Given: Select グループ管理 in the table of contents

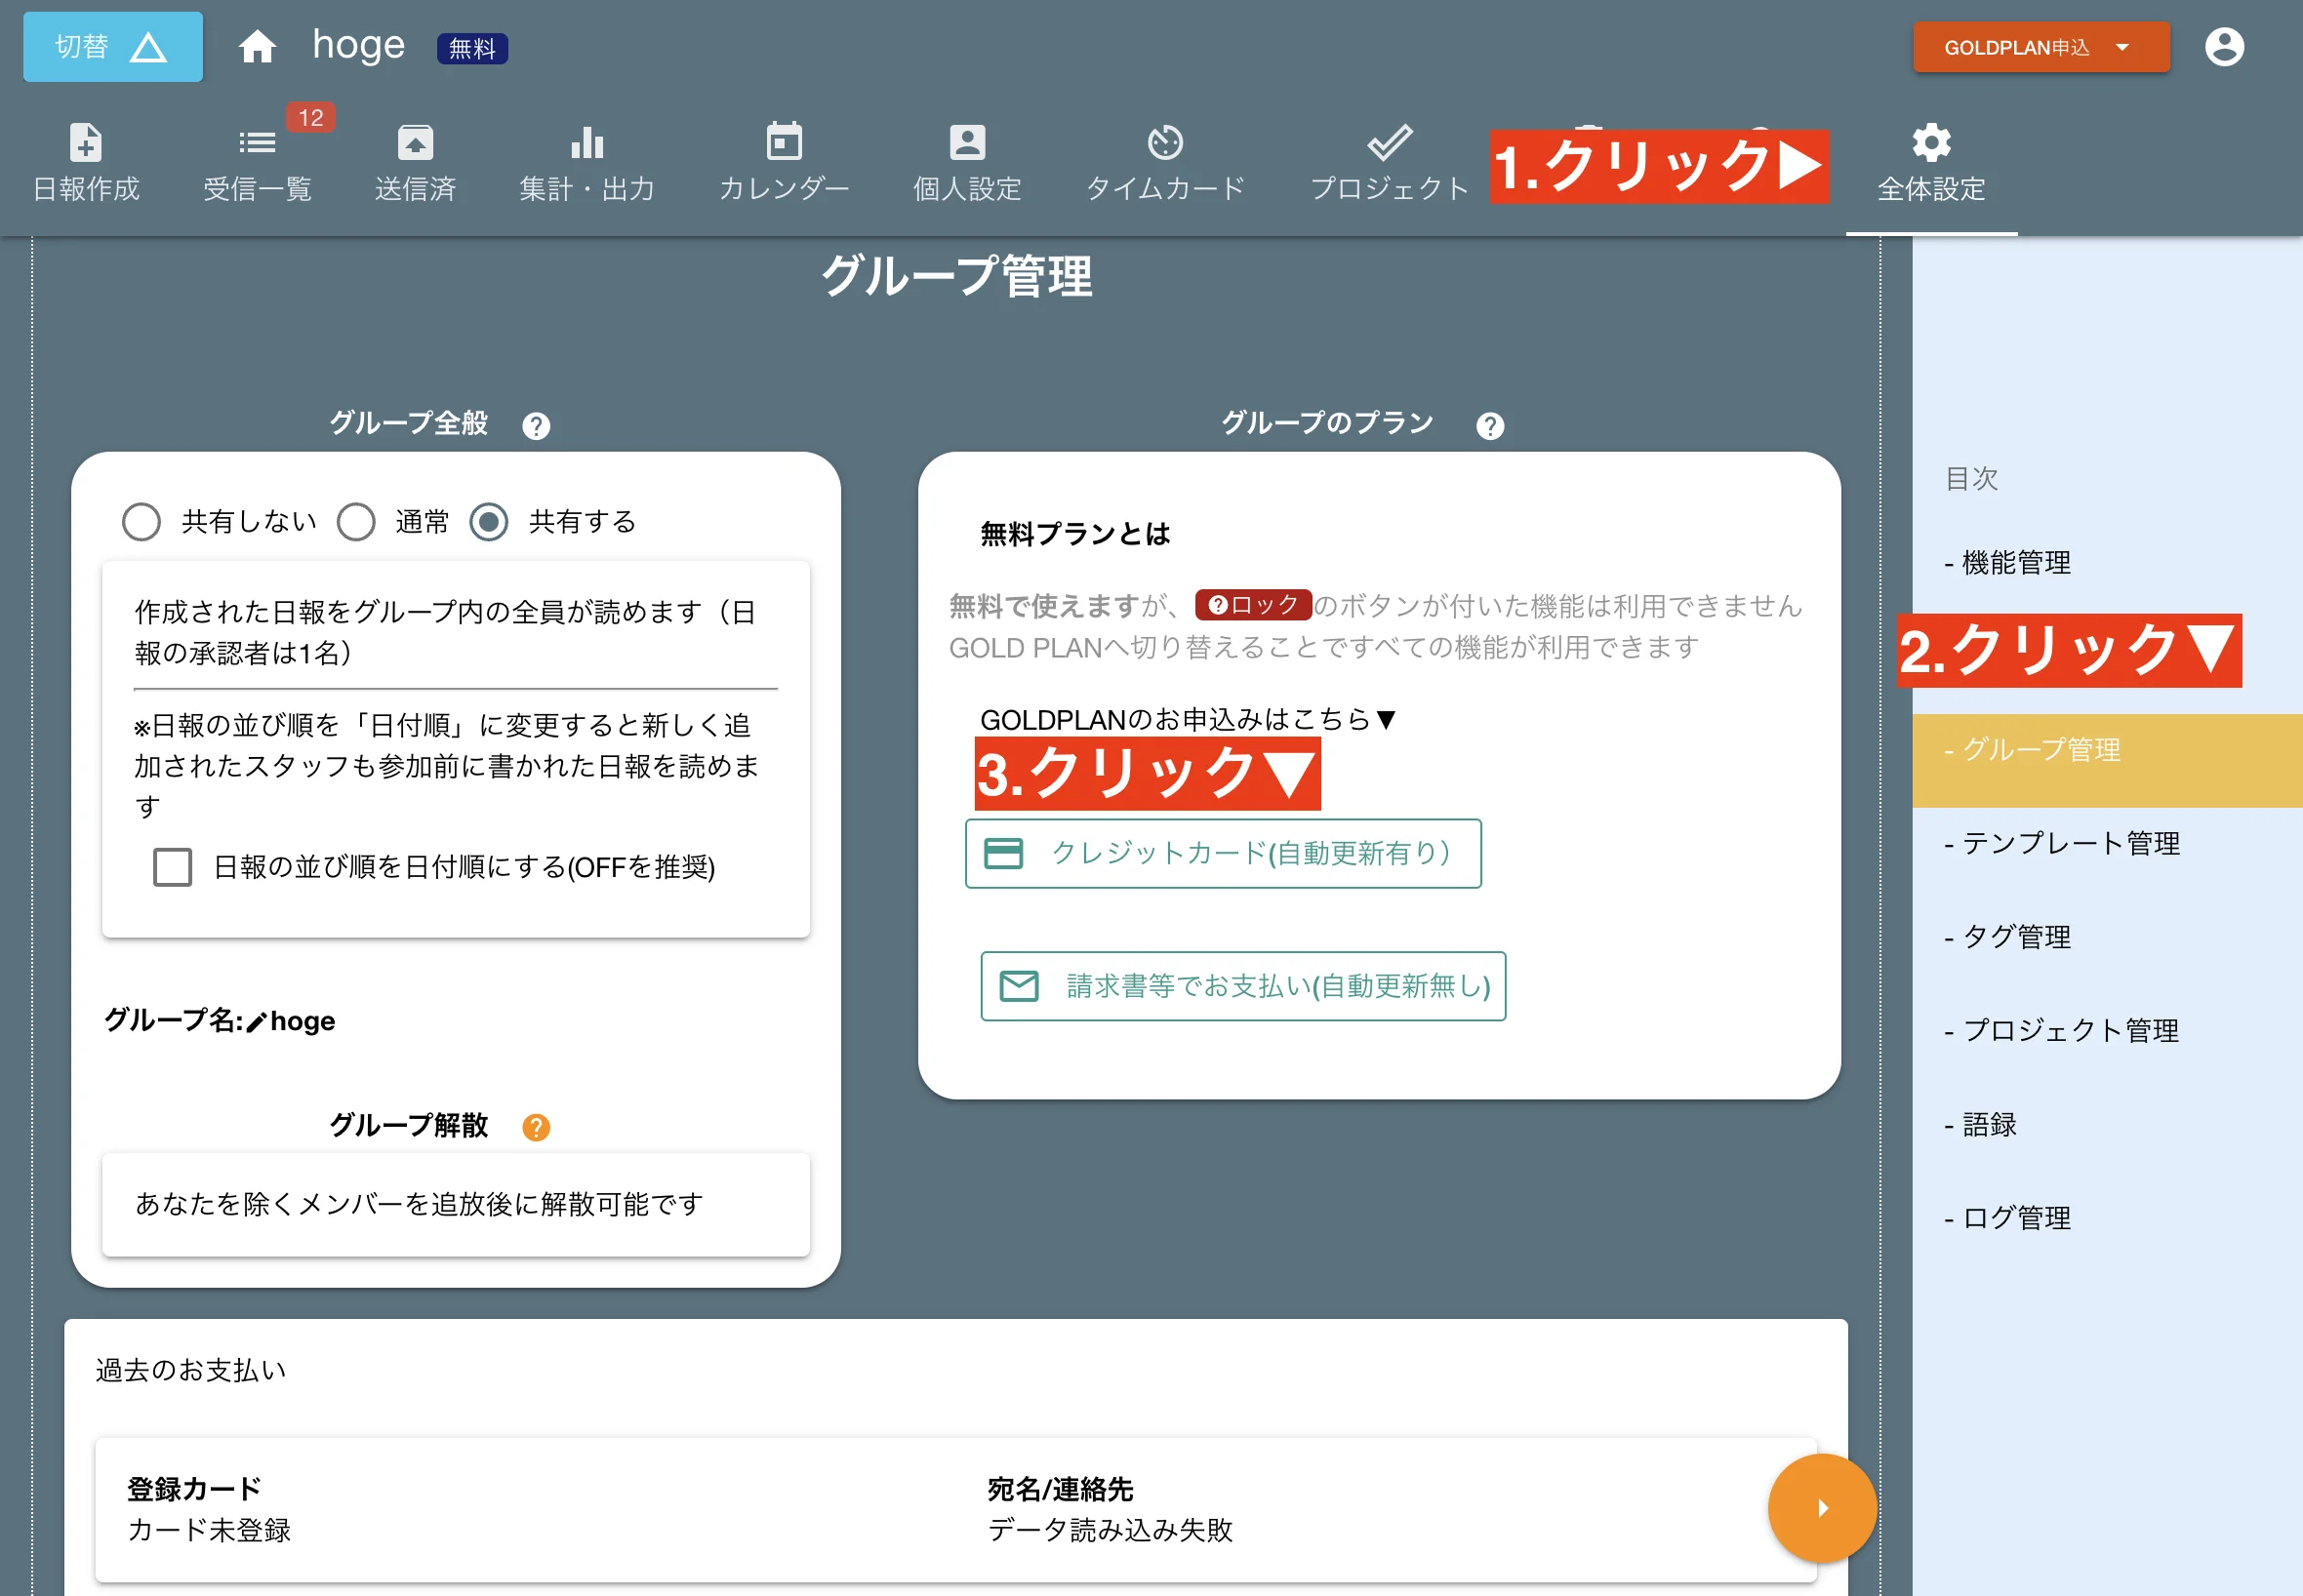Looking at the screenshot, I should pyautogui.click(x=2107, y=760).
